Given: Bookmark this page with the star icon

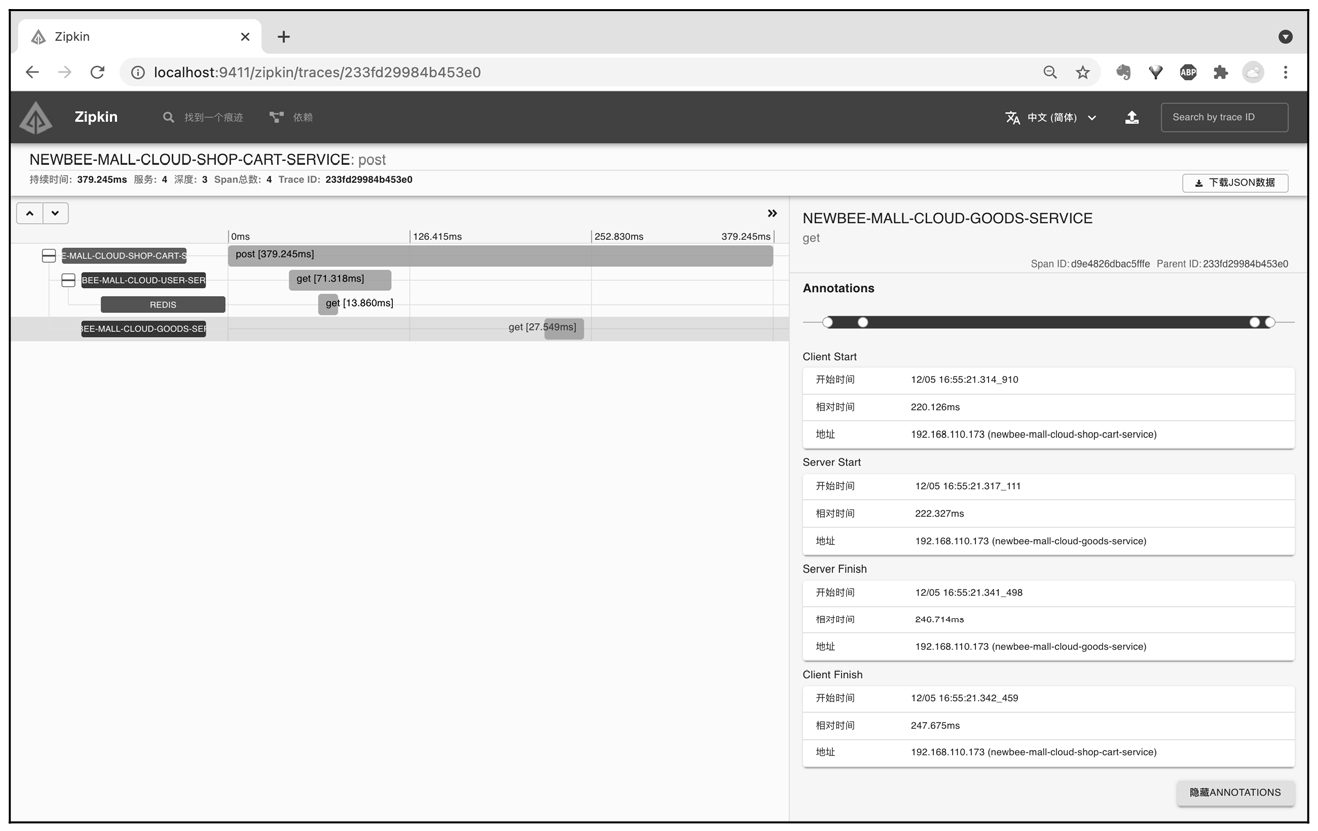Looking at the screenshot, I should (1082, 72).
